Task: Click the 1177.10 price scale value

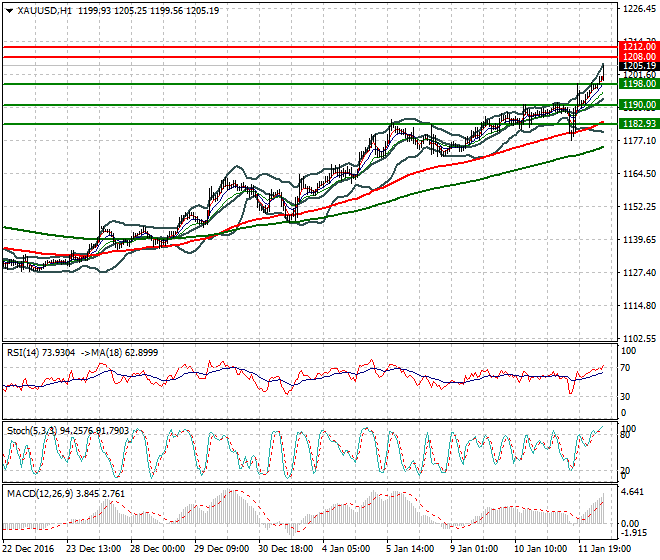Action: tap(639, 141)
